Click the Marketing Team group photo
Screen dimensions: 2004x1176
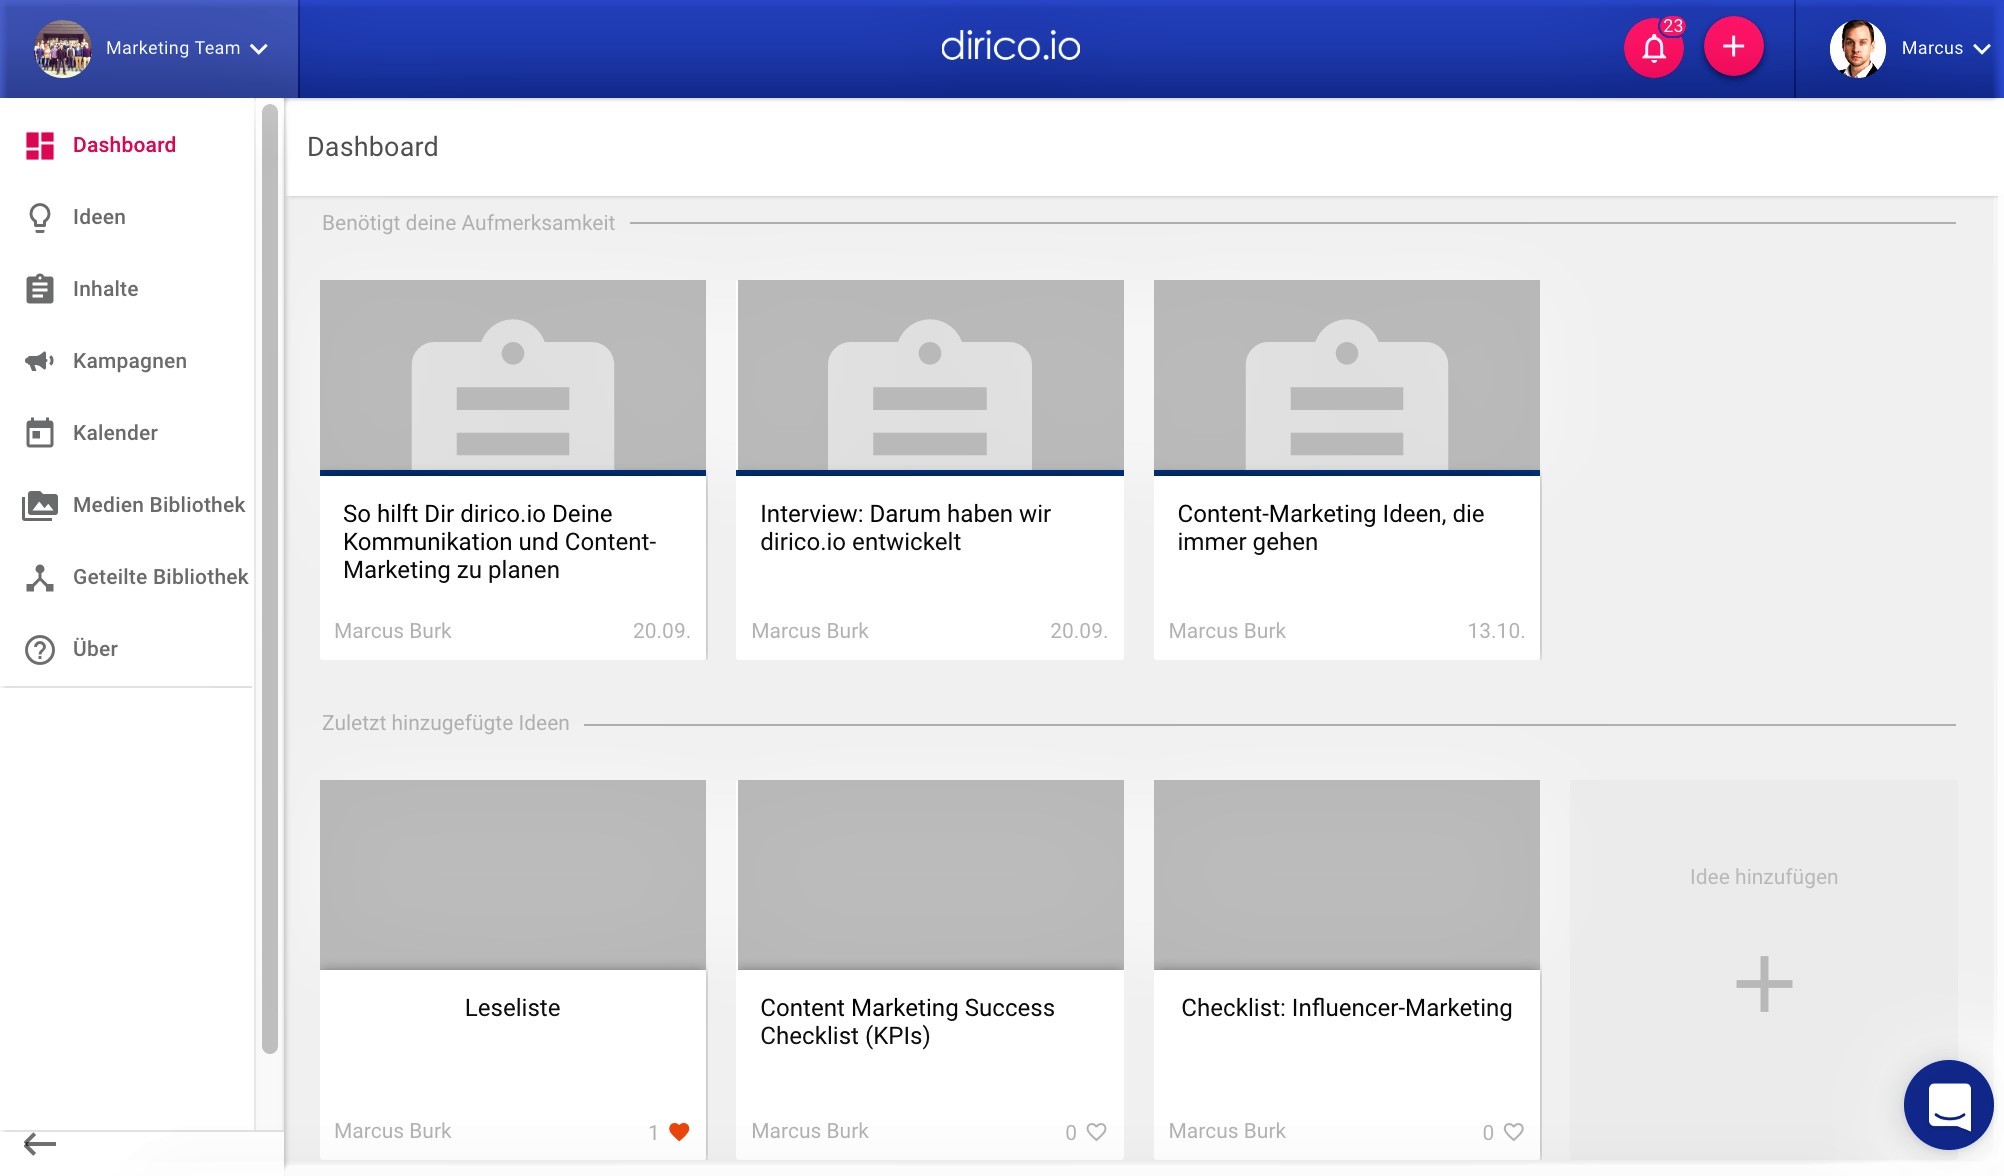[62, 48]
